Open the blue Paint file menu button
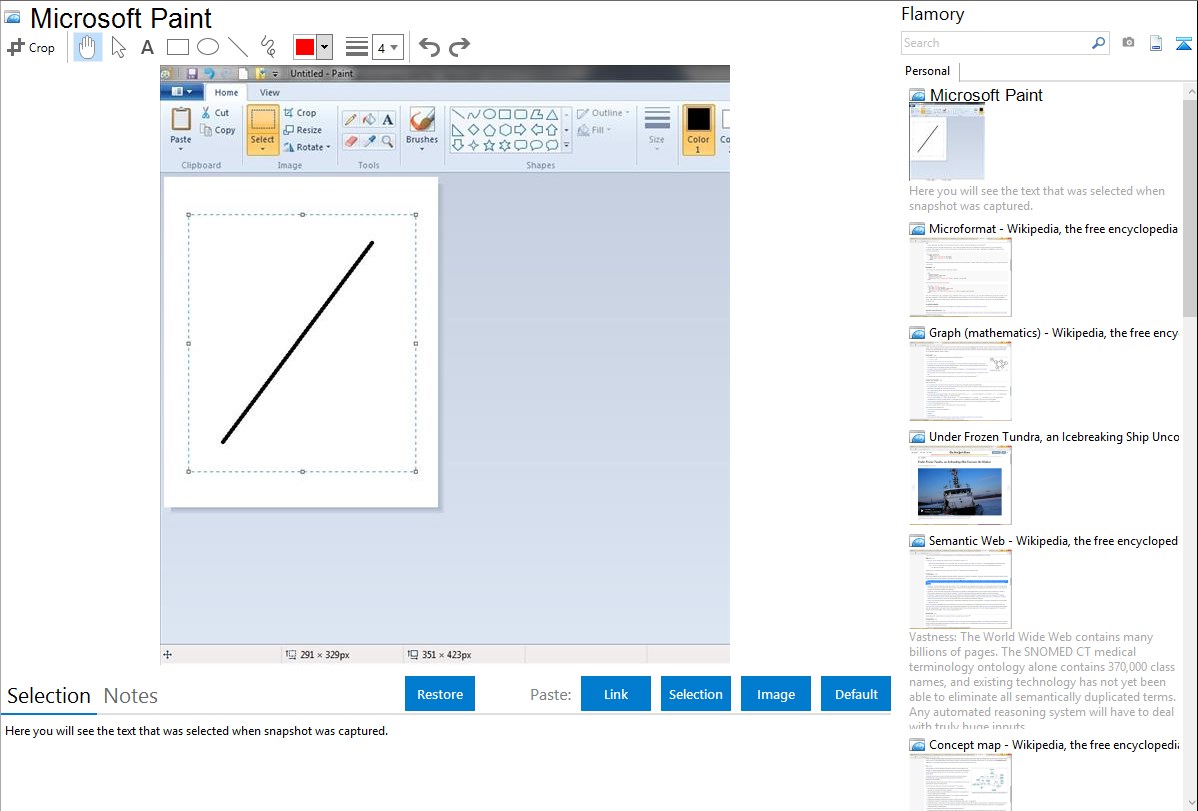1198x811 pixels. pyautogui.click(x=181, y=92)
